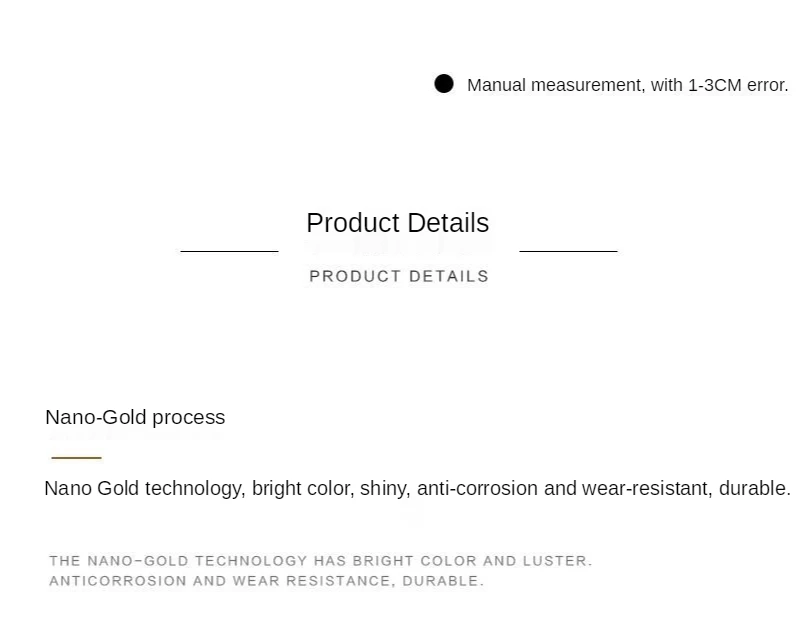Click the lowercase word "durable." ending the sentence
Viewport: 799px width, 633px height.
pyautogui.click(x=754, y=488)
